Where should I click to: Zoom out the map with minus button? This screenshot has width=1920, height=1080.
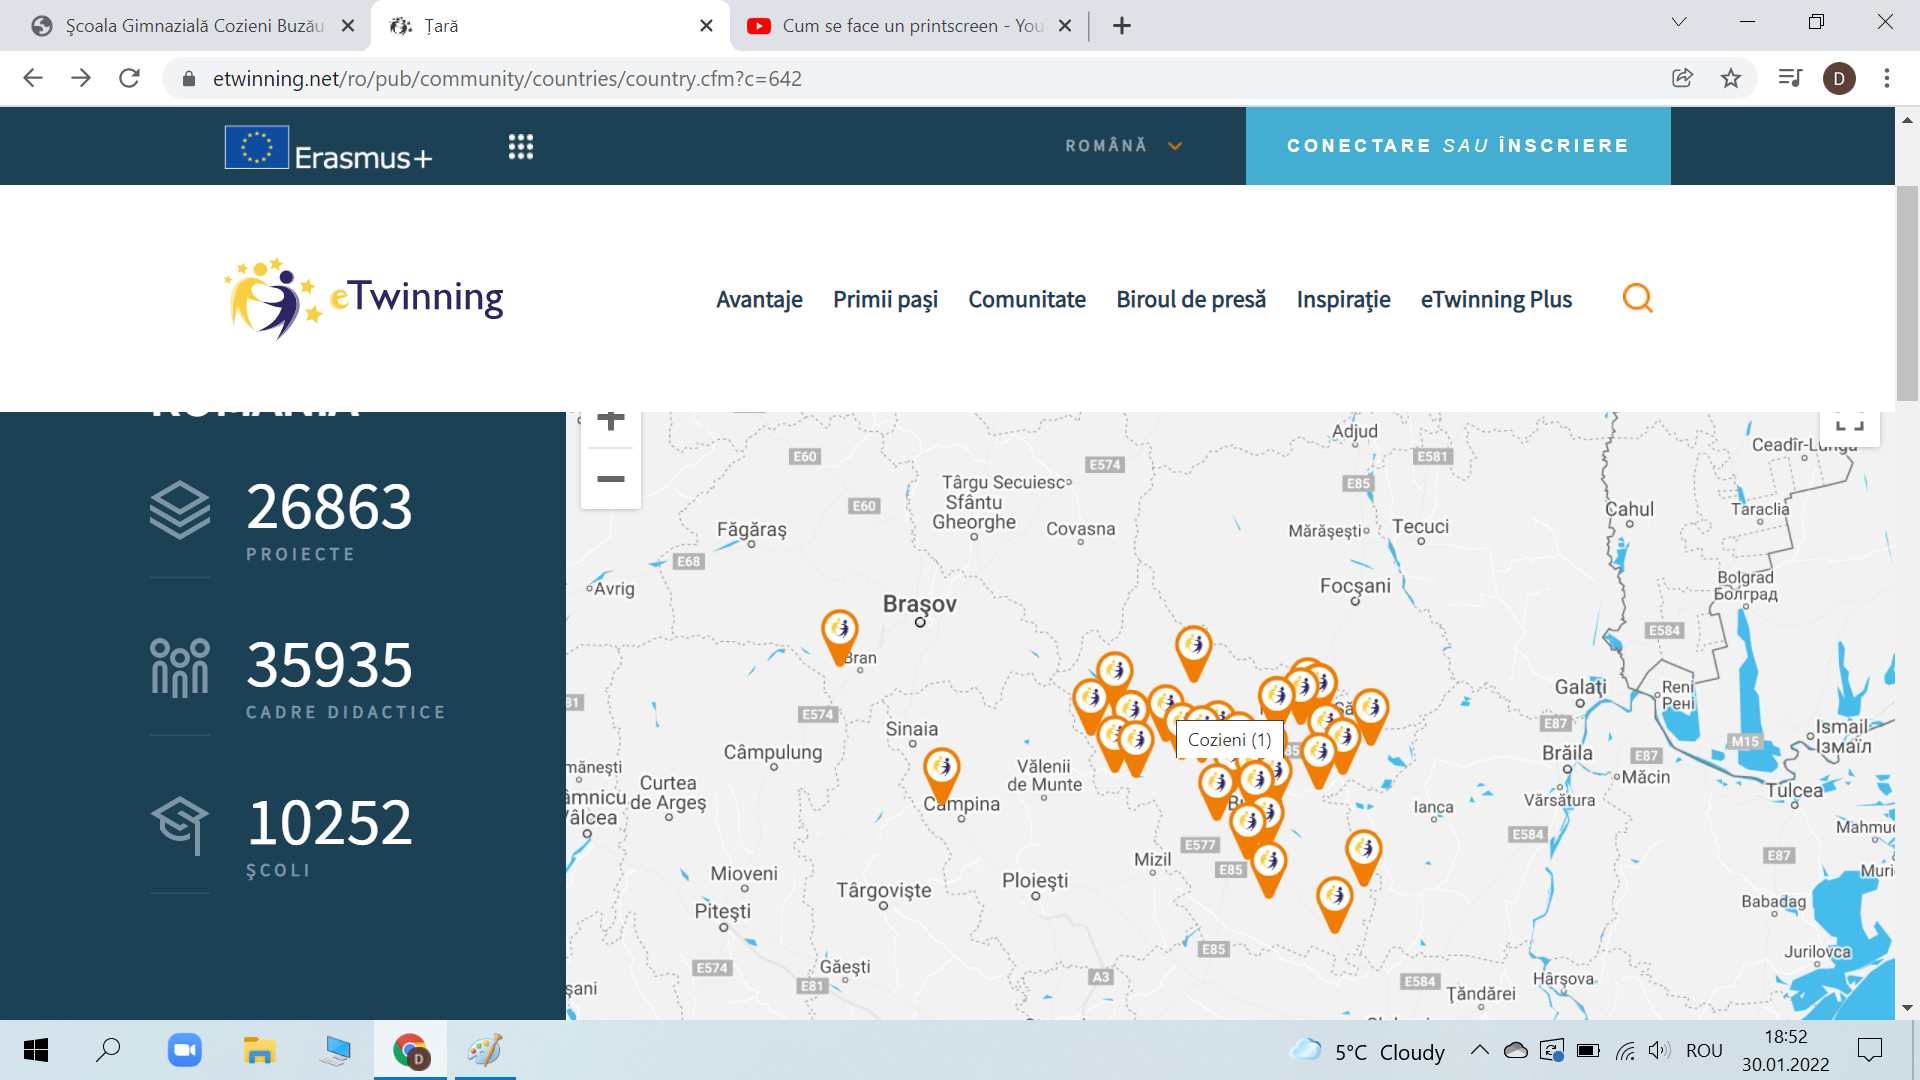point(611,479)
